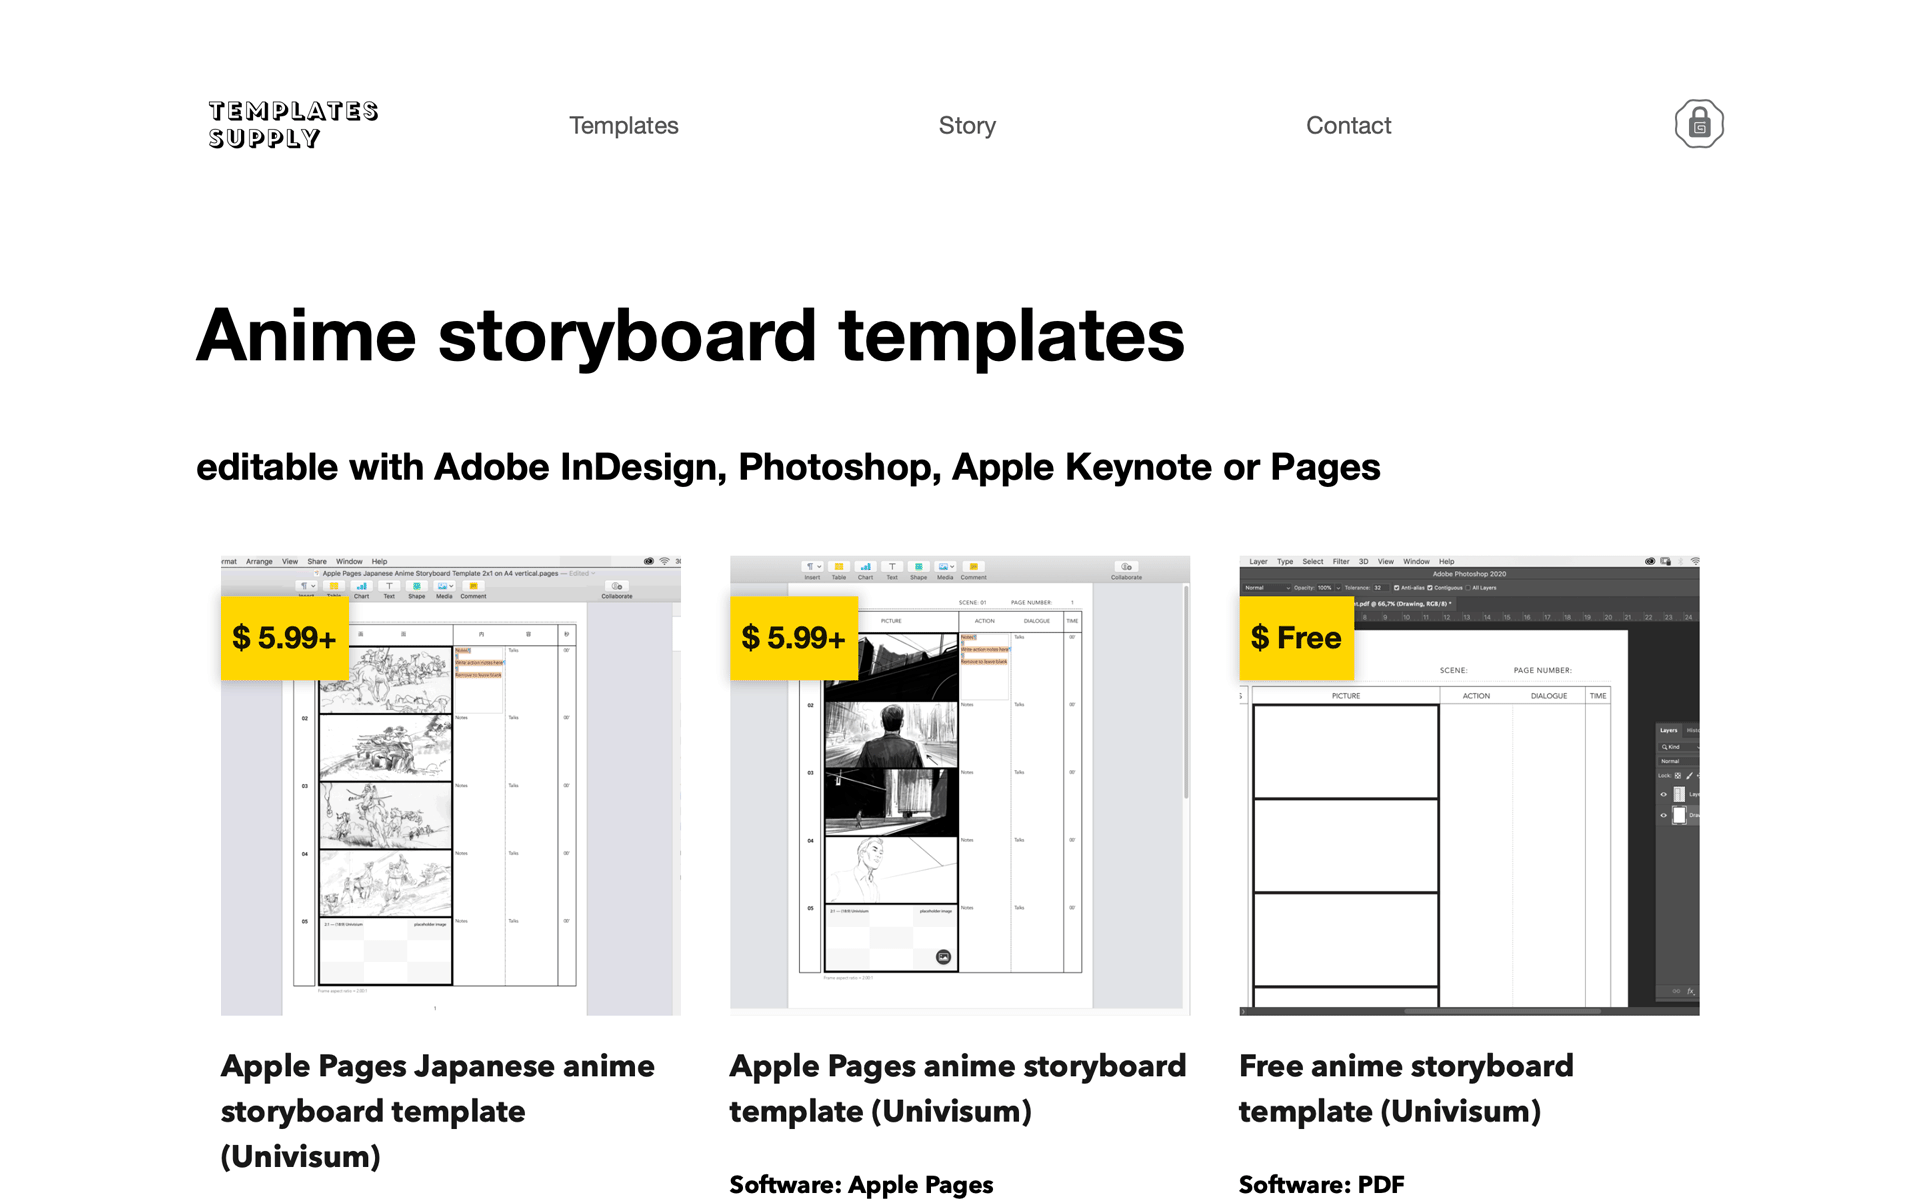The width and height of the screenshot is (1920, 1200).
Task: Open Apple Pages Japanese anime storyboard title
Action: pos(437,1110)
